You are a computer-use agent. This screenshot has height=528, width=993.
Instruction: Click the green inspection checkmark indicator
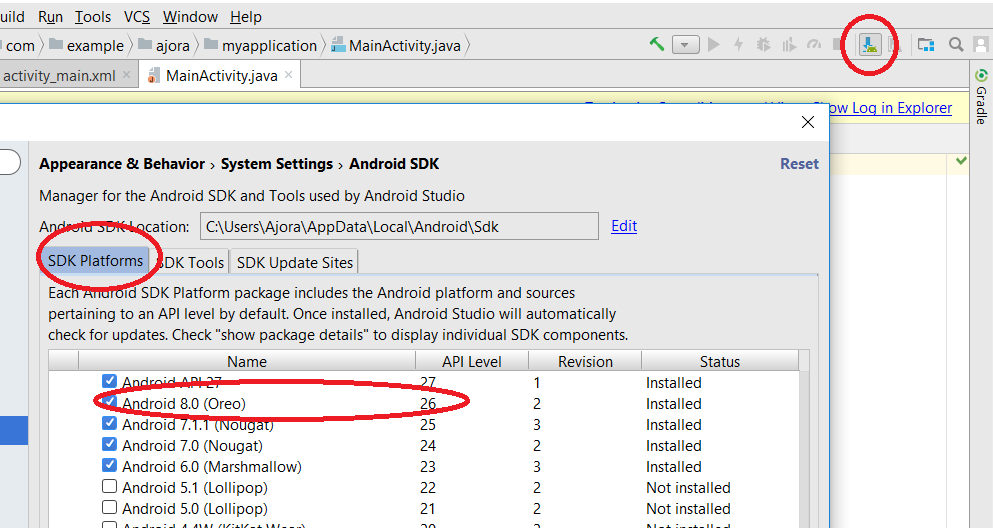pyautogui.click(x=961, y=161)
